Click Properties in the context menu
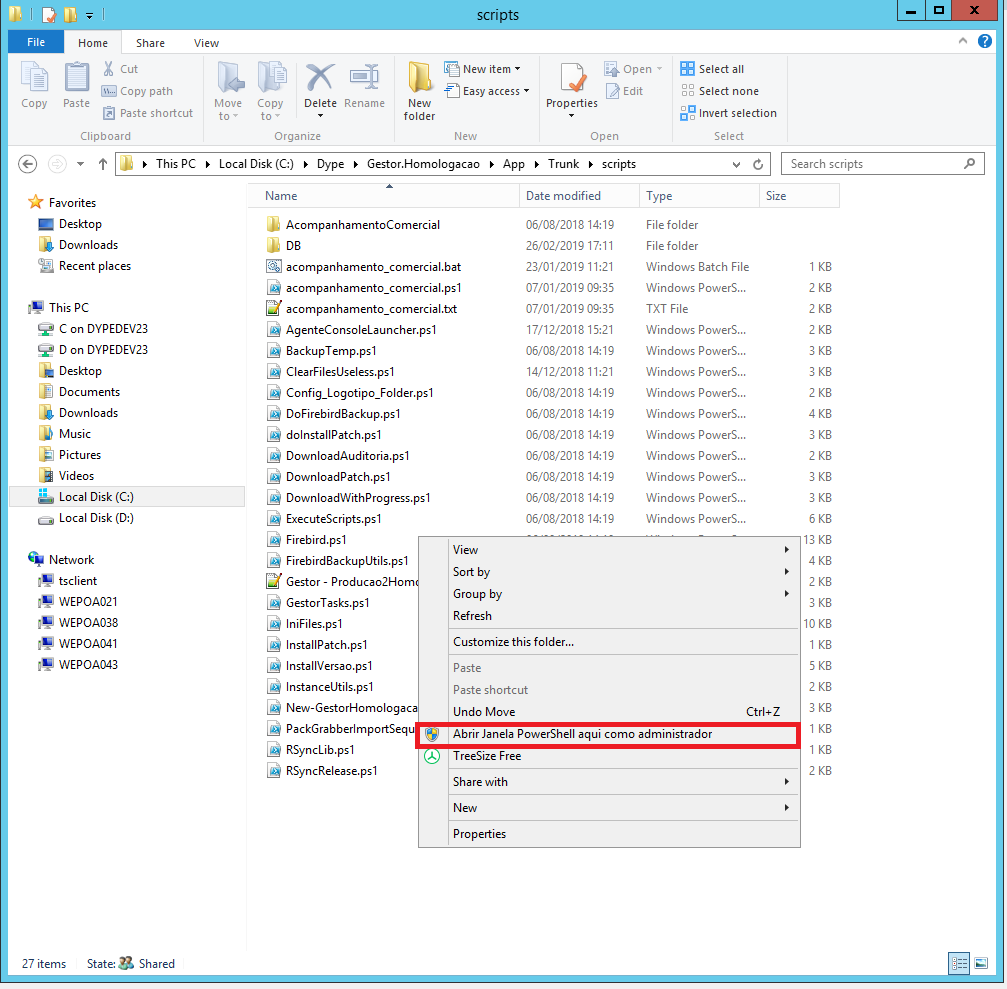The width and height of the screenshot is (1007, 989). coord(609,834)
